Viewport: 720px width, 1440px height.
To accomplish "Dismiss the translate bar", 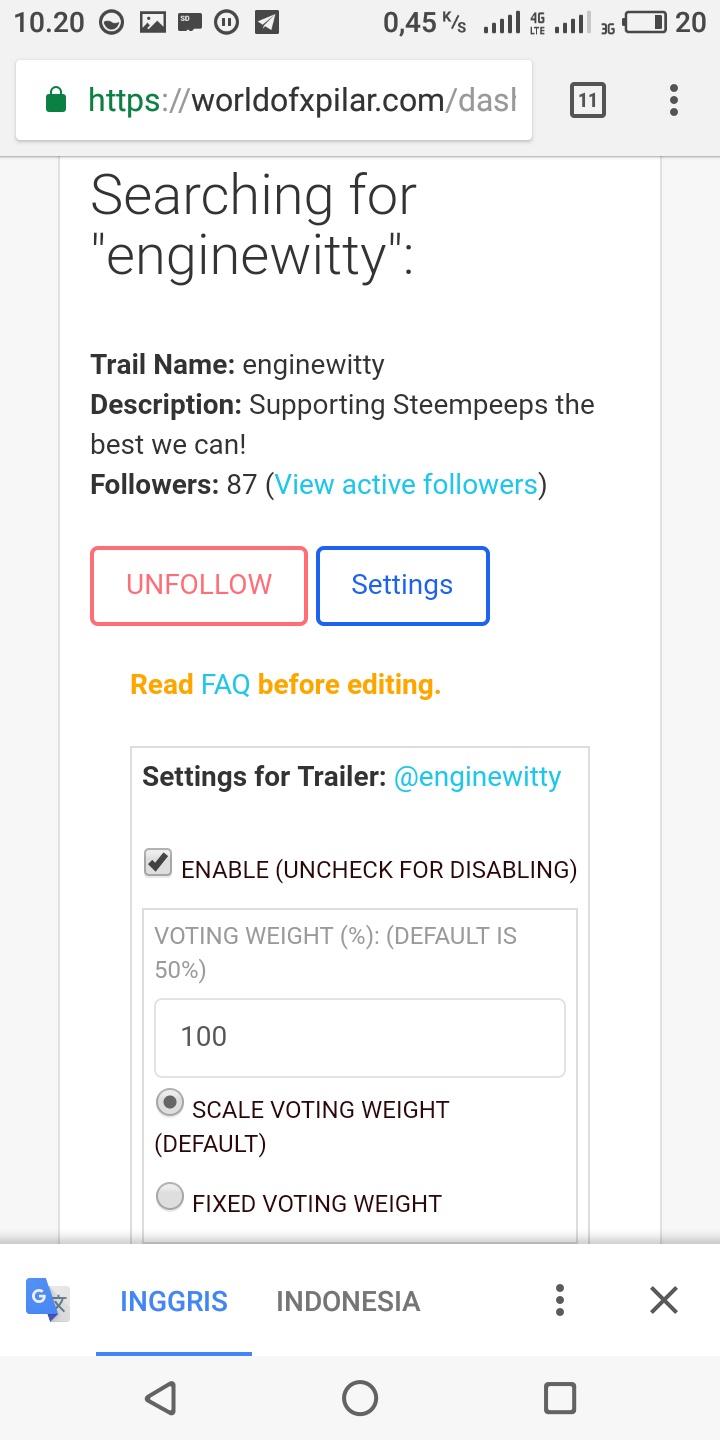I will (664, 1300).
